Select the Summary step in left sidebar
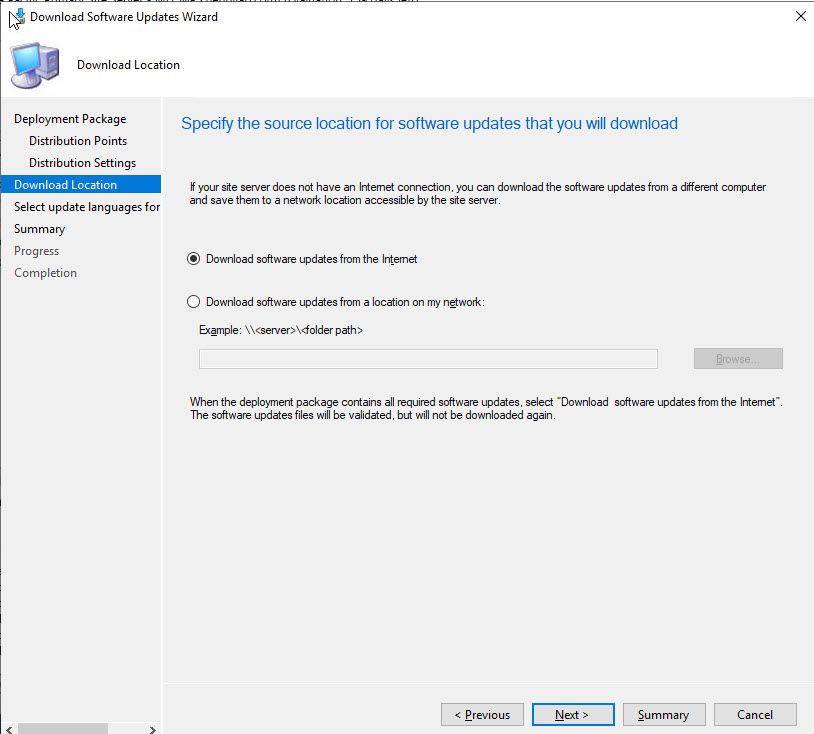 (x=39, y=229)
